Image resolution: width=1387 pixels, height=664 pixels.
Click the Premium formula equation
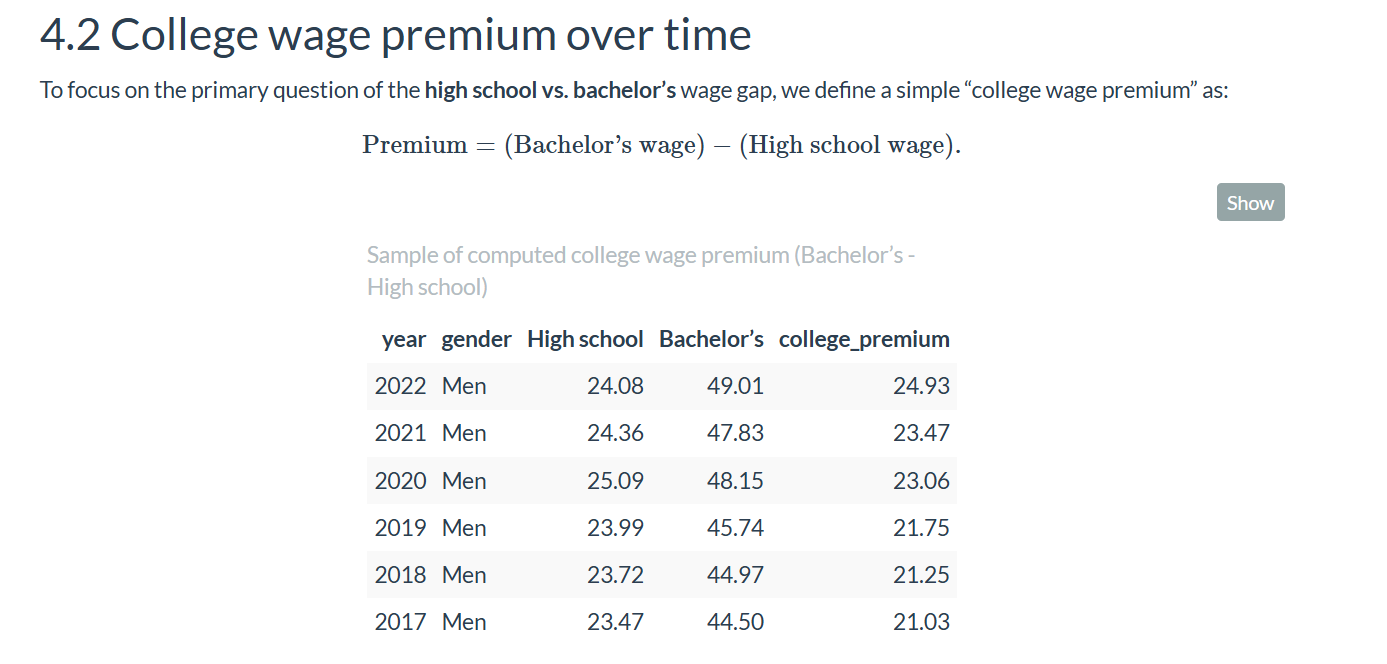661,145
